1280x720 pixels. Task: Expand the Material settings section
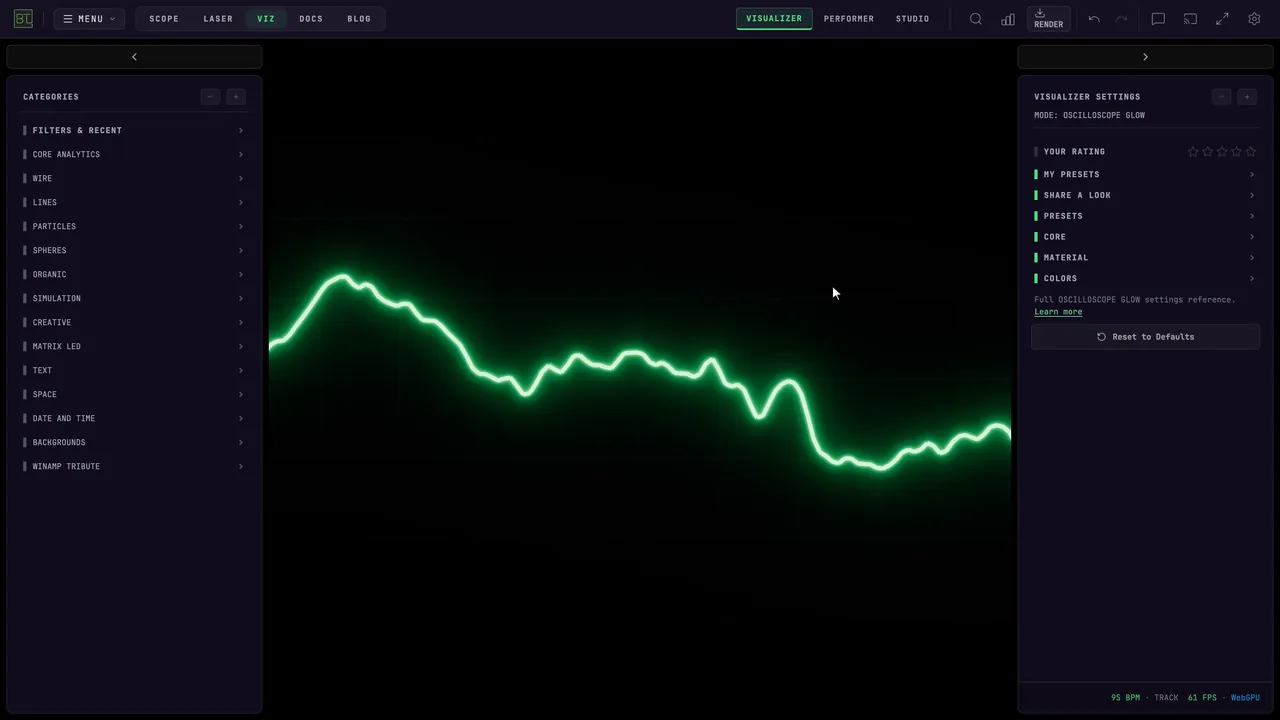pyautogui.click(x=1145, y=257)
